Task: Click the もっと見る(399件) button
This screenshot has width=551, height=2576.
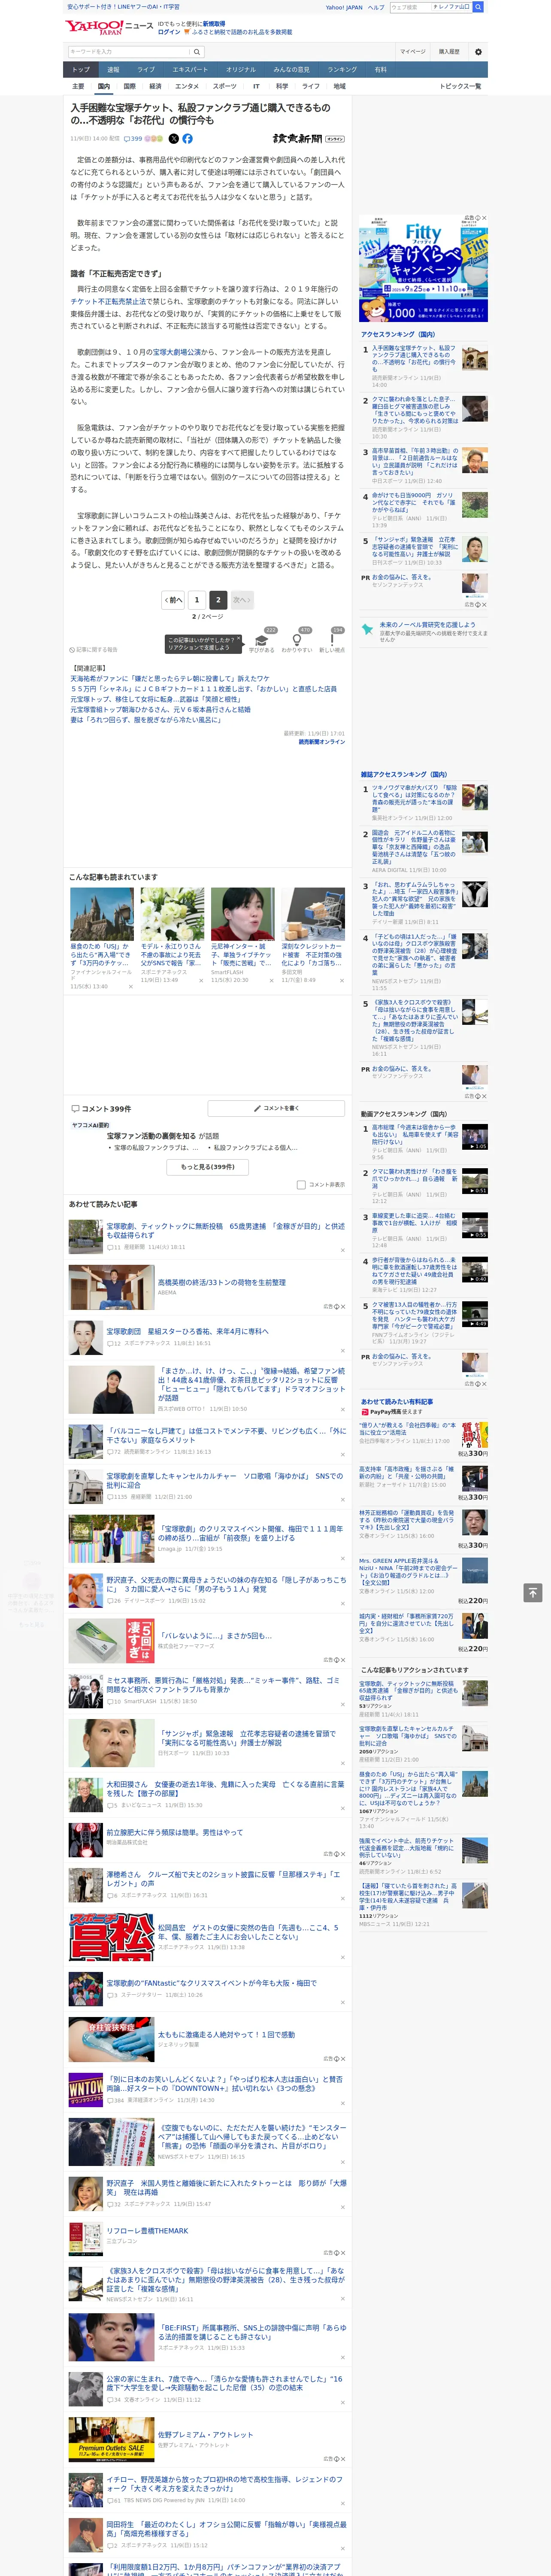Action: 208,1166
